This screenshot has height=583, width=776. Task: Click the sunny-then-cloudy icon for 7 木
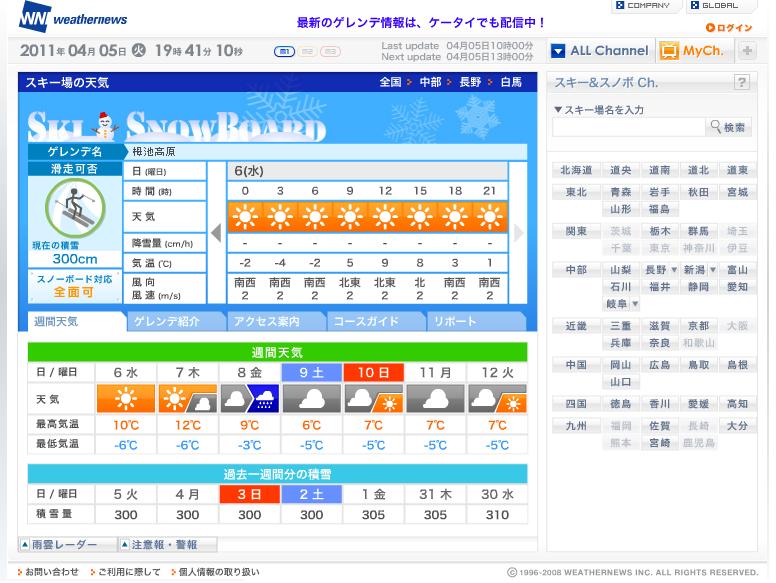click(188, 399)
